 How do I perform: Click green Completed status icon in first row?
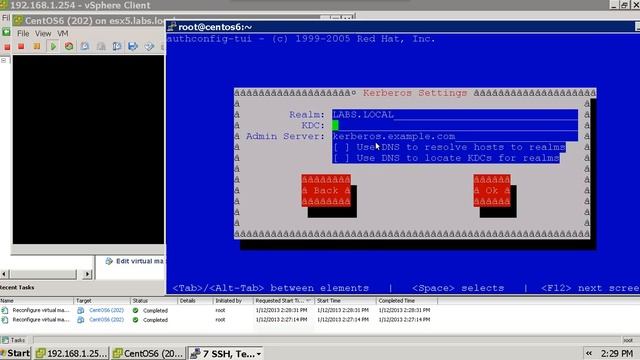point(136,310)
